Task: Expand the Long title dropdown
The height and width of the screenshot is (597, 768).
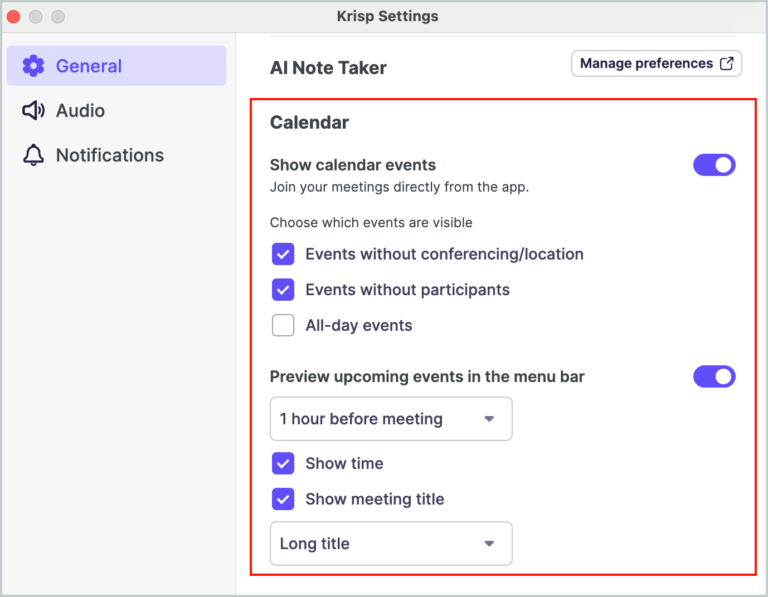Action: 391,544
